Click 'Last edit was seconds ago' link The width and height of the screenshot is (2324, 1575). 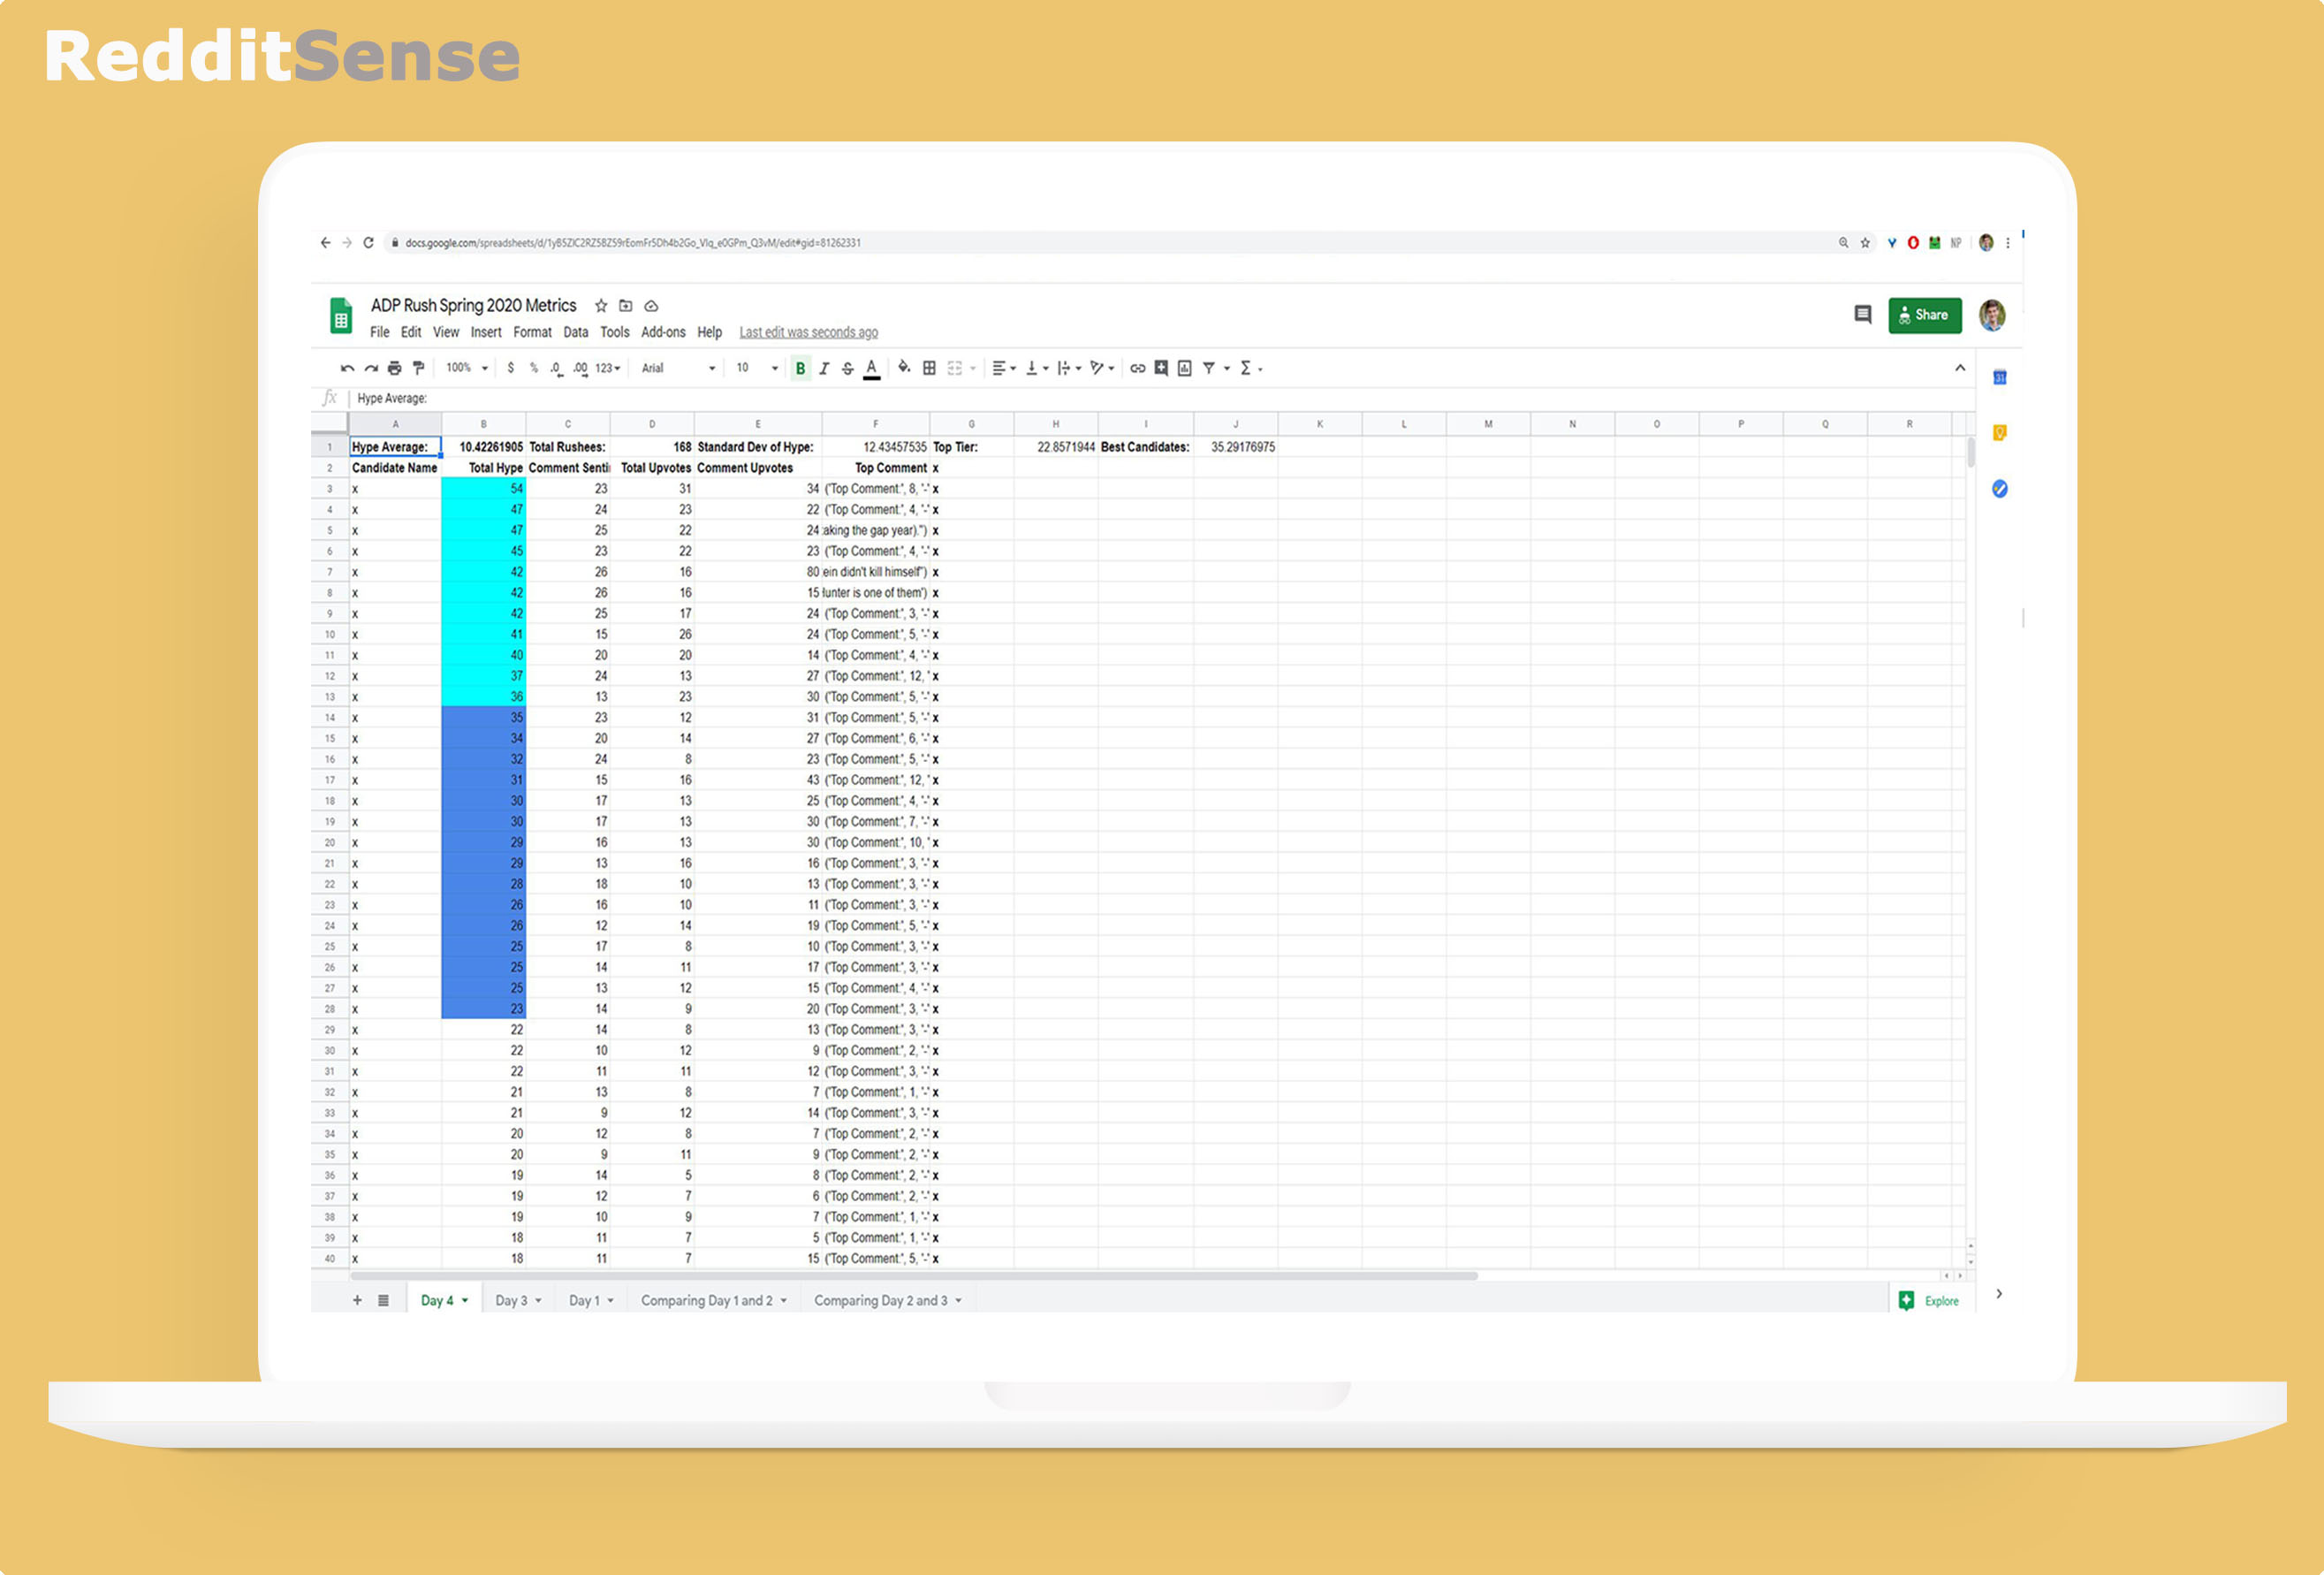tap(809, 332)
